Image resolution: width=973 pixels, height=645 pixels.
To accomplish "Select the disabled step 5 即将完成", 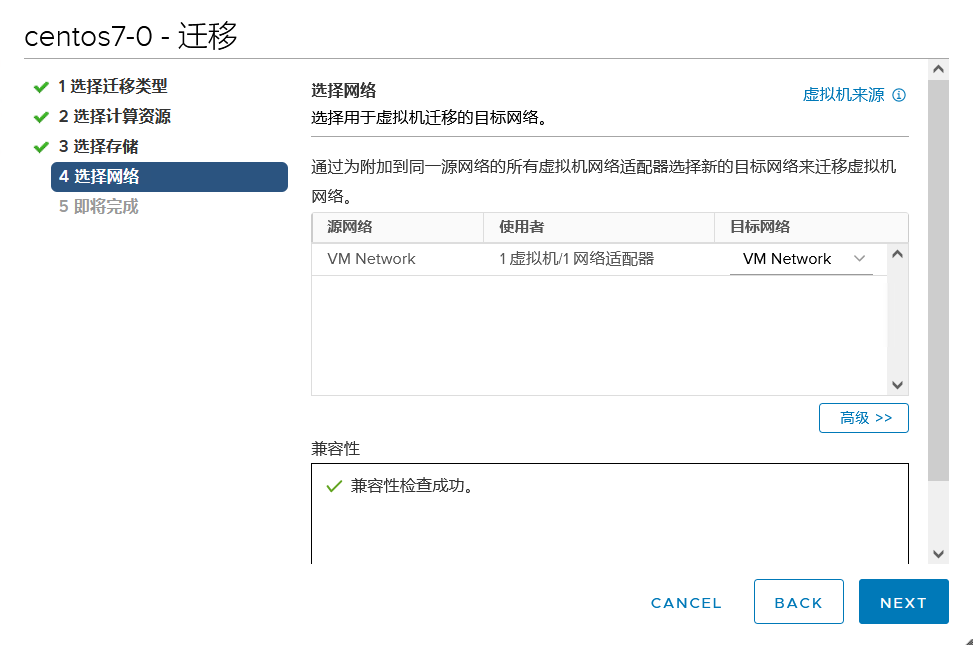I will pyautogui.click(x=99, y=207).
